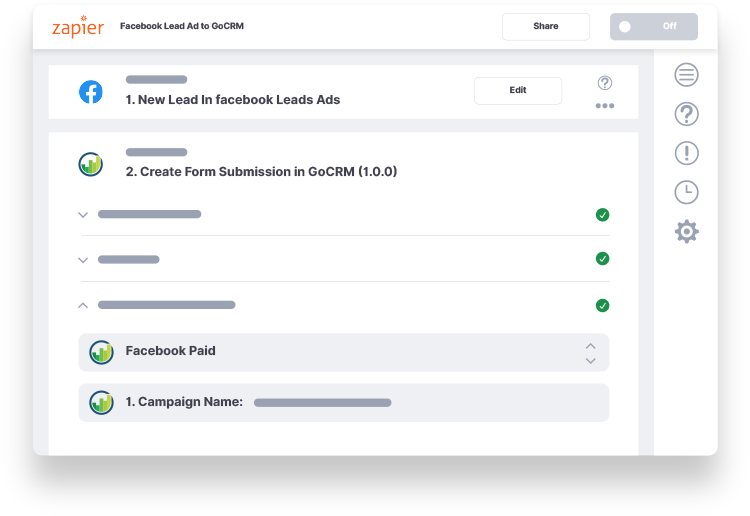Click the Edit button for step 1
This screenshot has width=750, height=516.
tap(518, 90)
